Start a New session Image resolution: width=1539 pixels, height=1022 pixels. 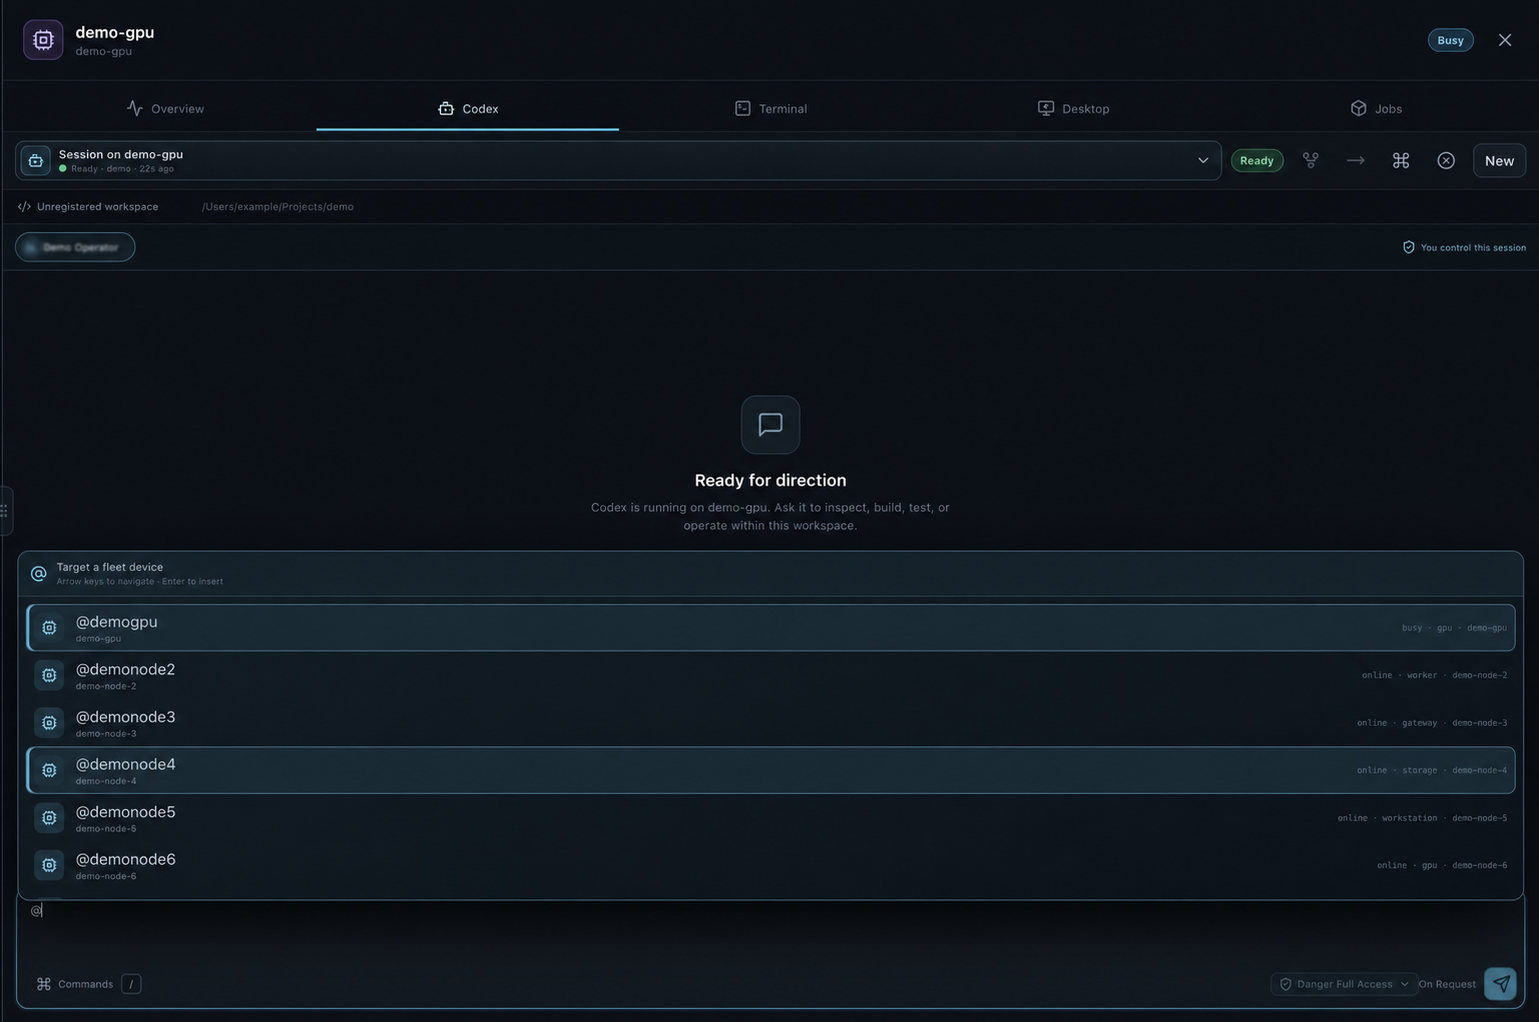click(1499, 160)
